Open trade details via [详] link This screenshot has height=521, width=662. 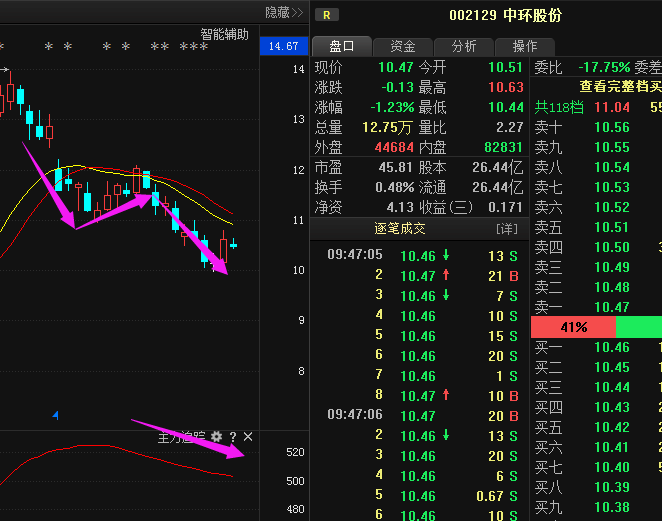(507, 229)
